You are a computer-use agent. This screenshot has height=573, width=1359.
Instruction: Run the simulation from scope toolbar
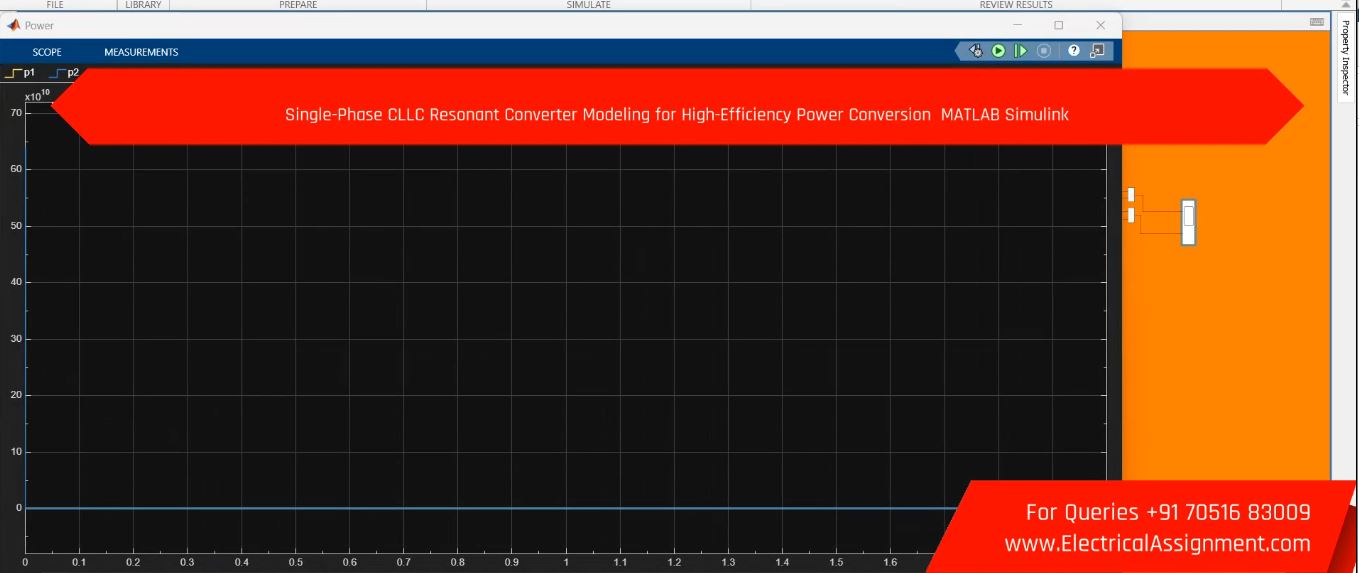point(998,51)
